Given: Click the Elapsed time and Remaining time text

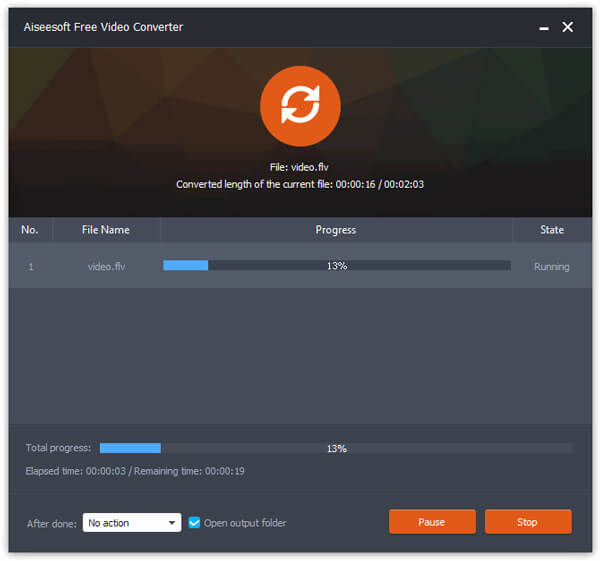Looking at the screenshot, I should pyautogui.click(x=135, y=471).
